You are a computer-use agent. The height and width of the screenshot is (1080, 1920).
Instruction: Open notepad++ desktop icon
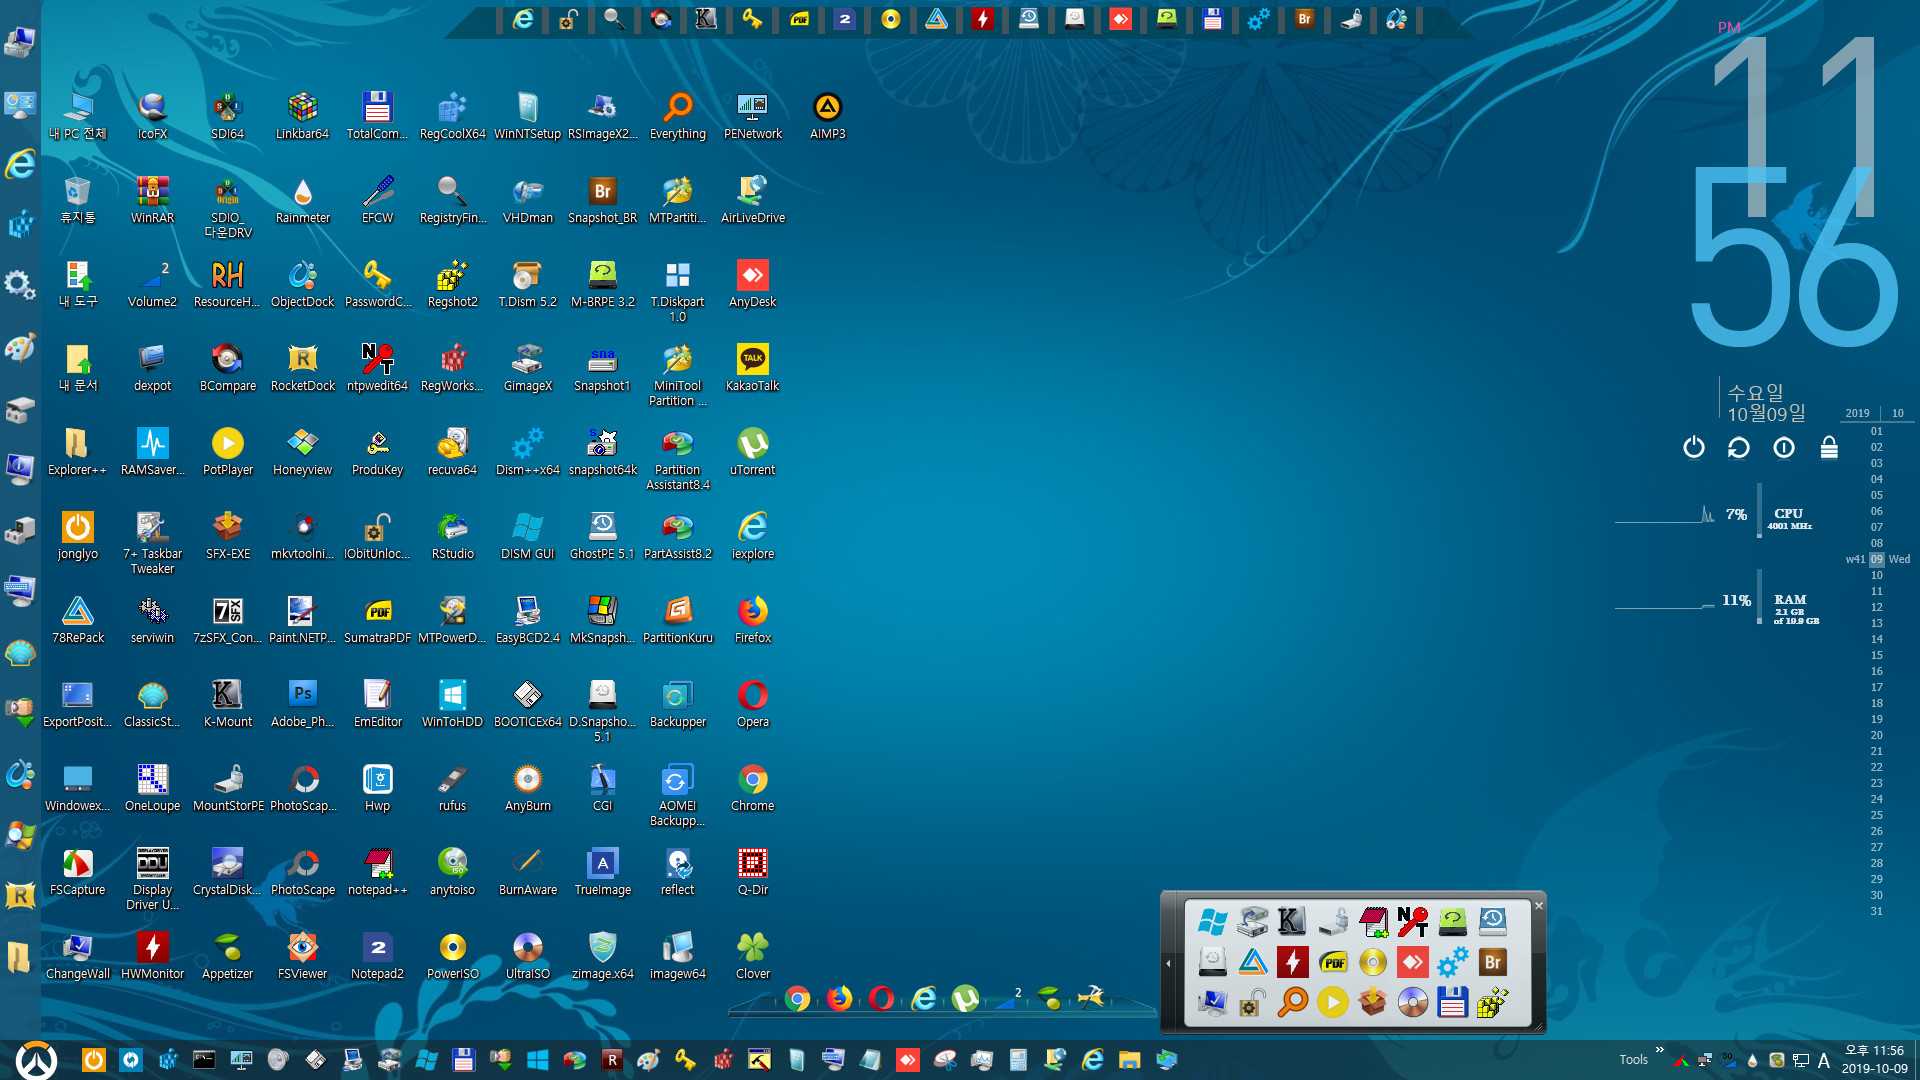(377, 871)
